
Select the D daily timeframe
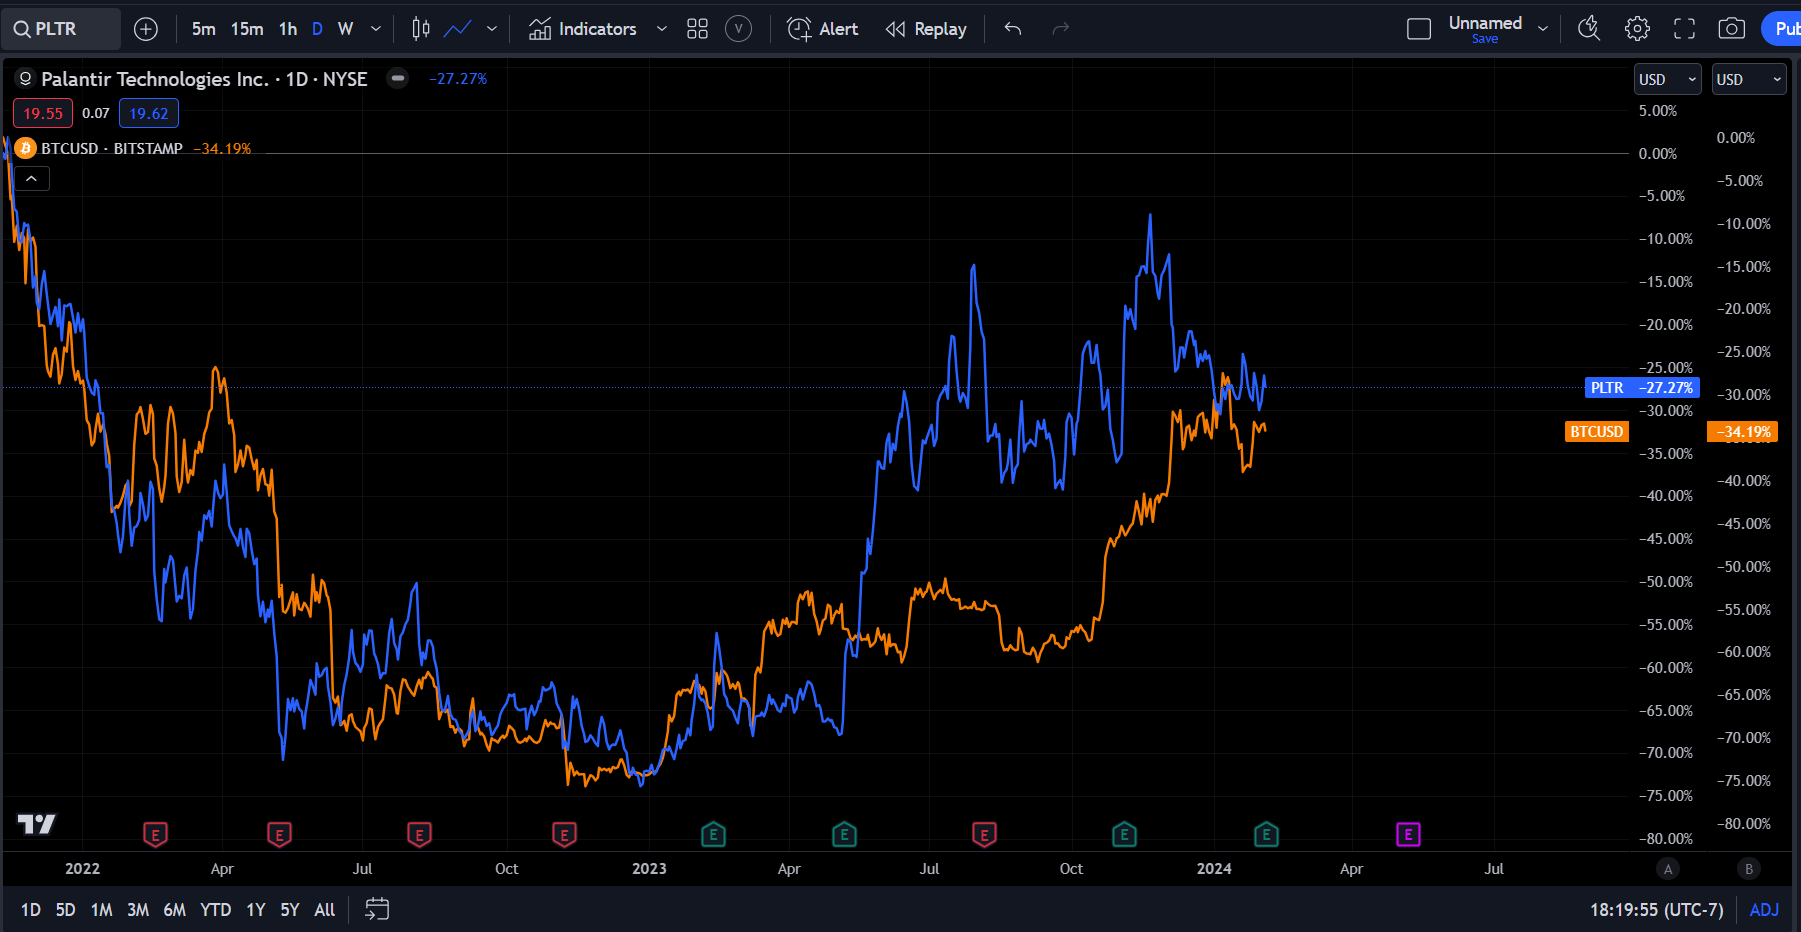pos(317,29)
